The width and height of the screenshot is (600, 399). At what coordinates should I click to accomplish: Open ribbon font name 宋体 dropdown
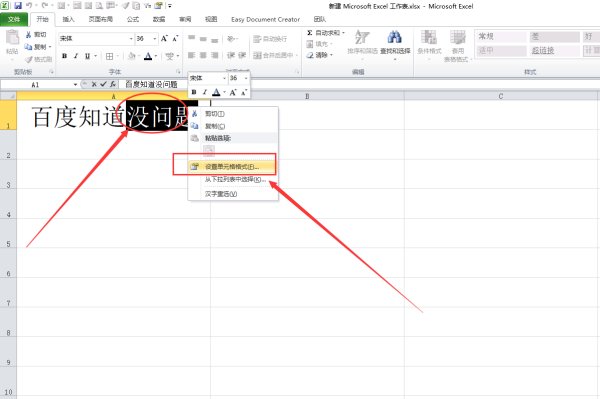tap(131, 39)
